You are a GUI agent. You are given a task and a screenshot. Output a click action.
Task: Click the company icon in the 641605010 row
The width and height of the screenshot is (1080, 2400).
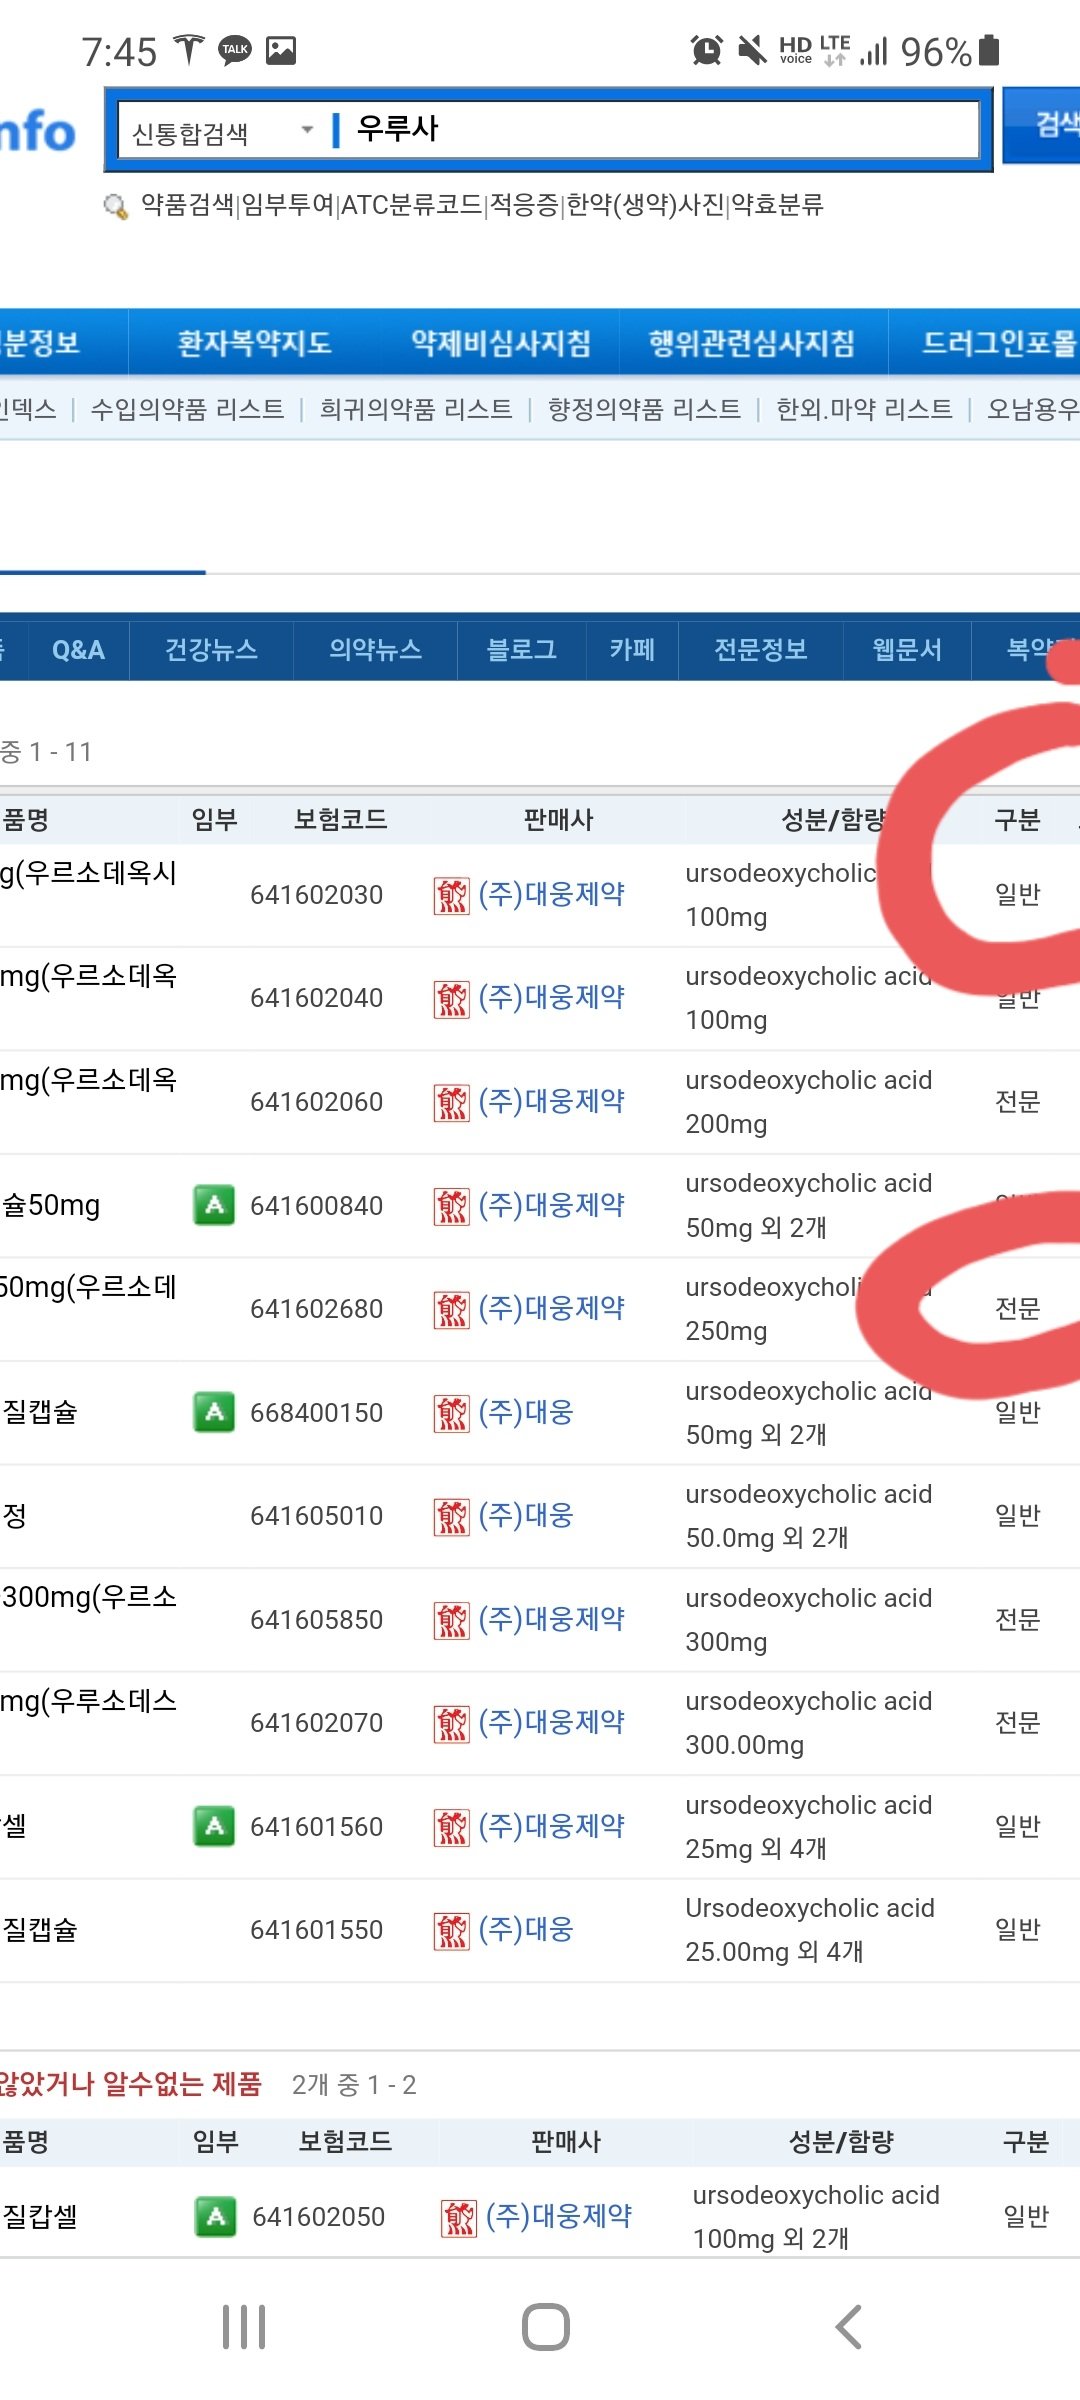point(451,1516)
